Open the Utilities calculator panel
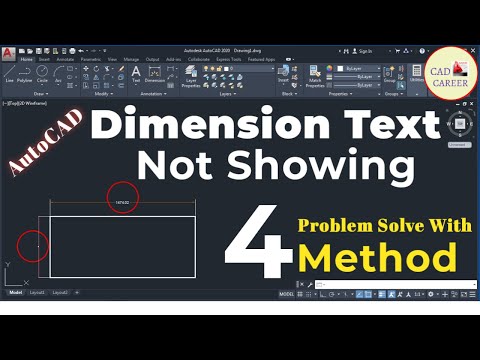Image resolution: width=480 pixels, height=360 pixels. click(417, 73)
